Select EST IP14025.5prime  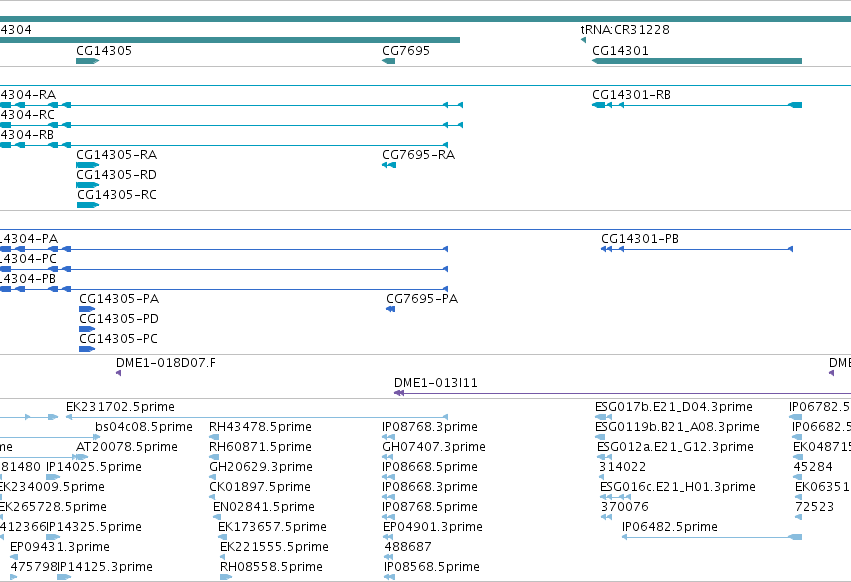(x=94, y=467)
